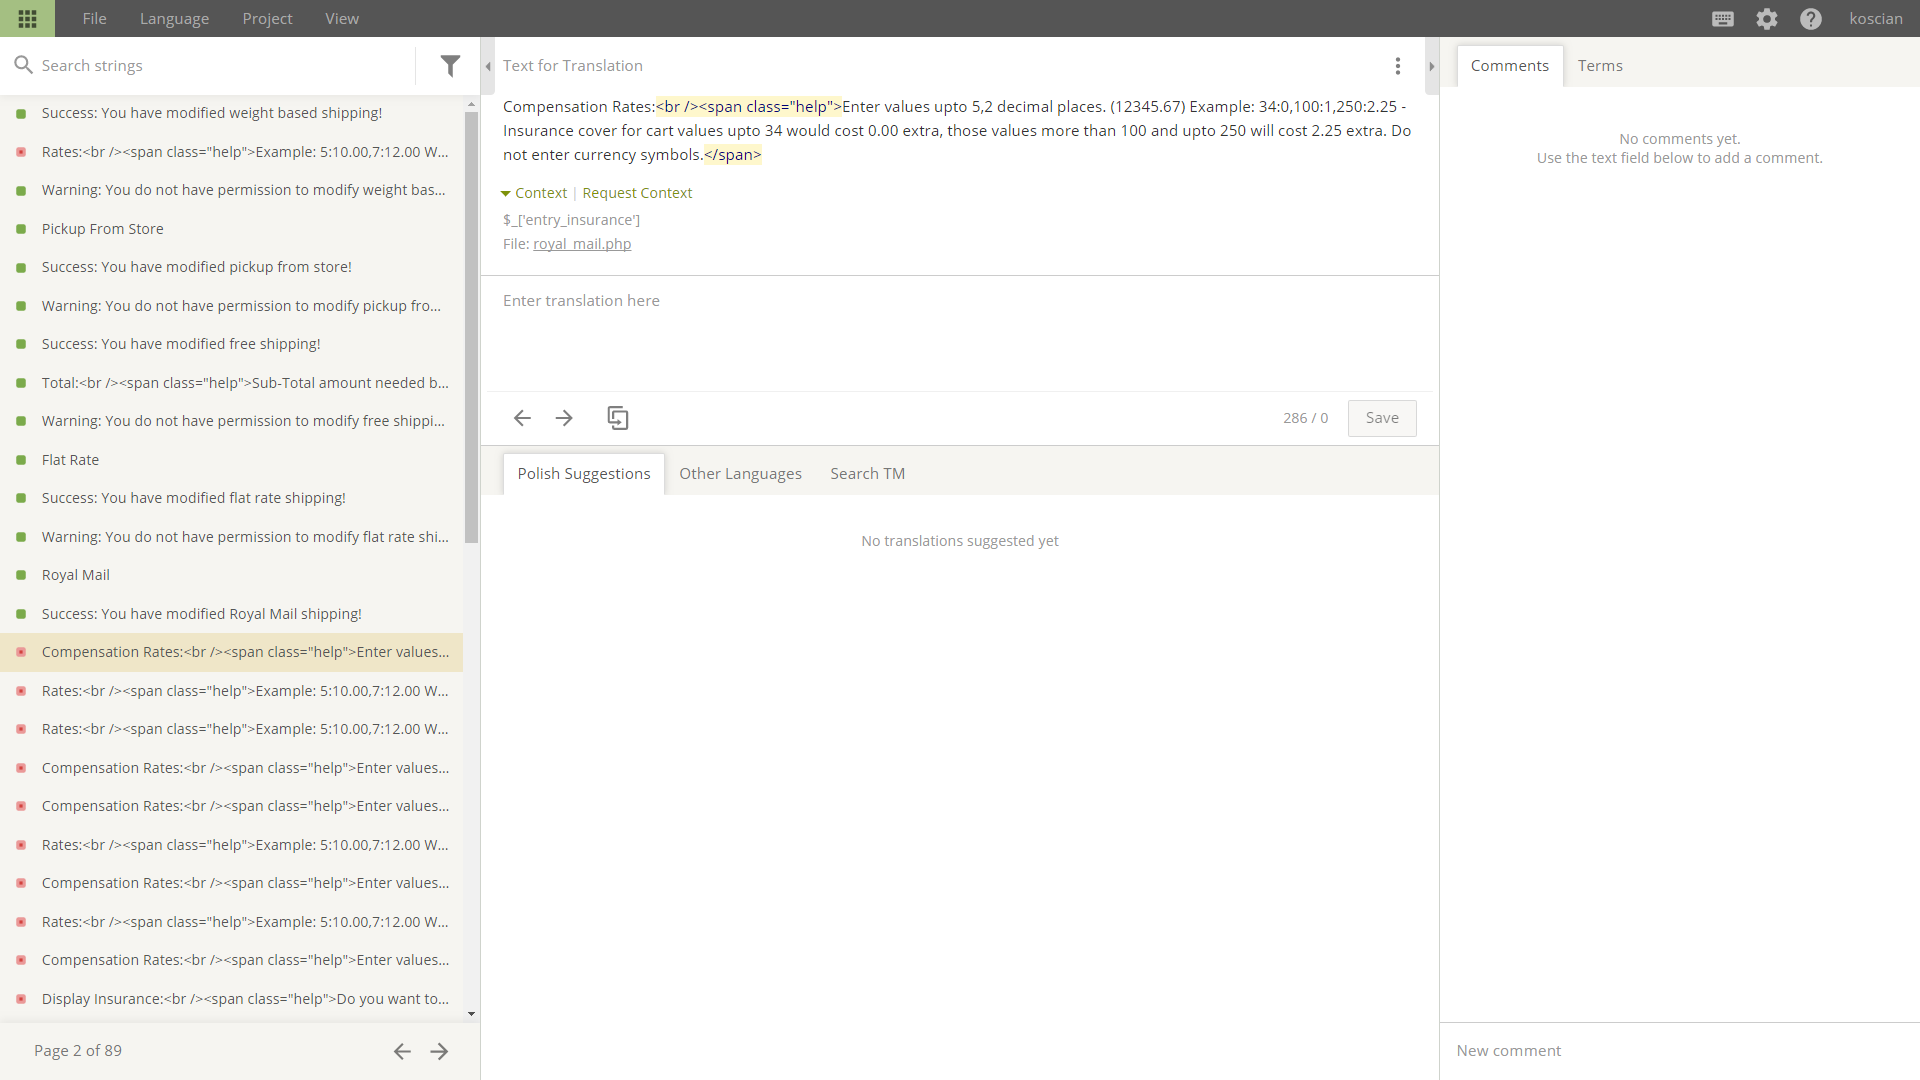Viewport: 1920px width, 1080px height.
Task: Click the $_['entry_insurance'] context key text
Action: (571, 220)
